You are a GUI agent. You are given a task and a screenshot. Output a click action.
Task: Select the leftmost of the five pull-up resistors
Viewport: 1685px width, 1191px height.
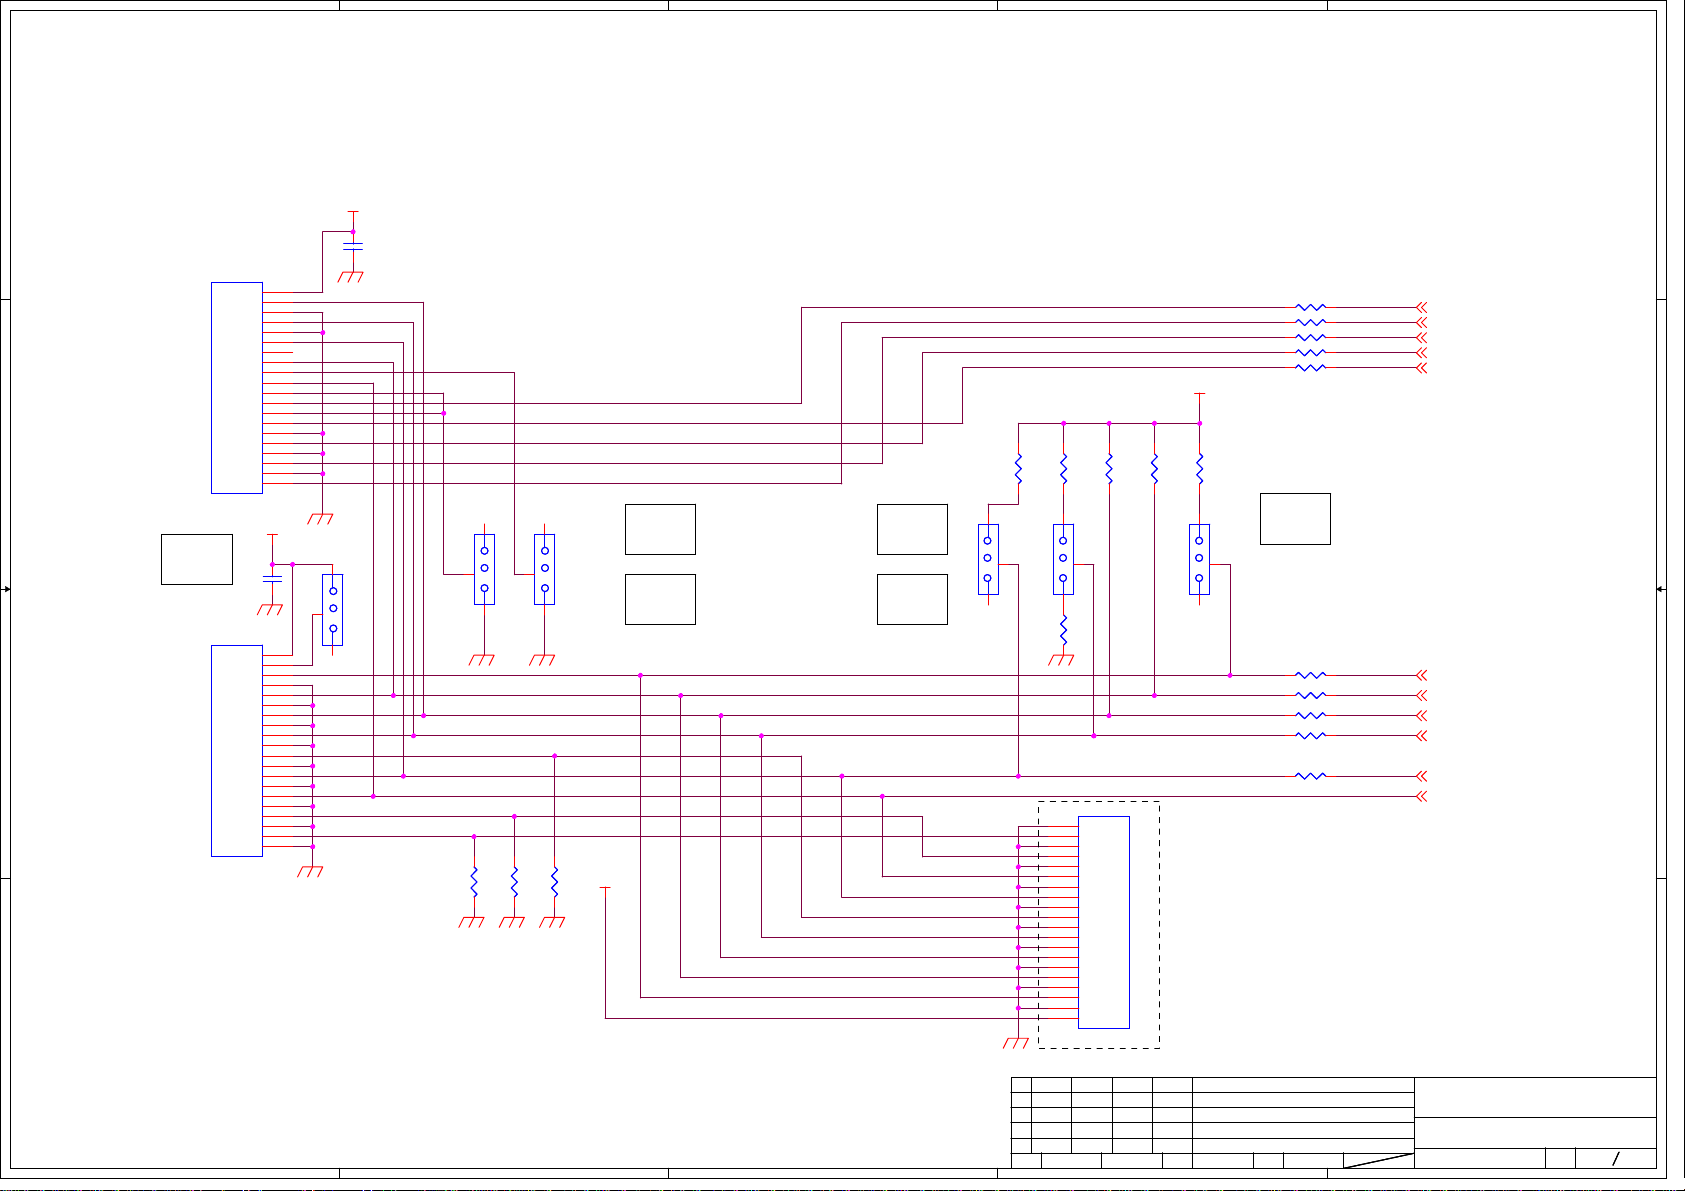(1019, 469)
